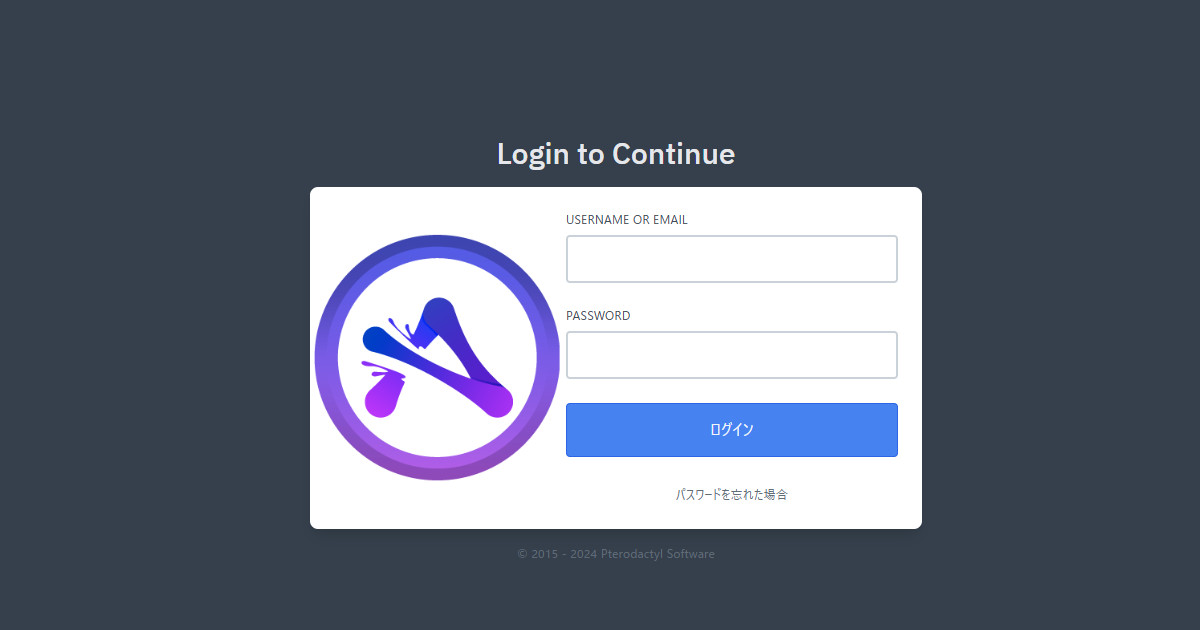Open the パスワードを忘れた場合 link
This screenshot has width=1200, height=630.
coord(732,494)
